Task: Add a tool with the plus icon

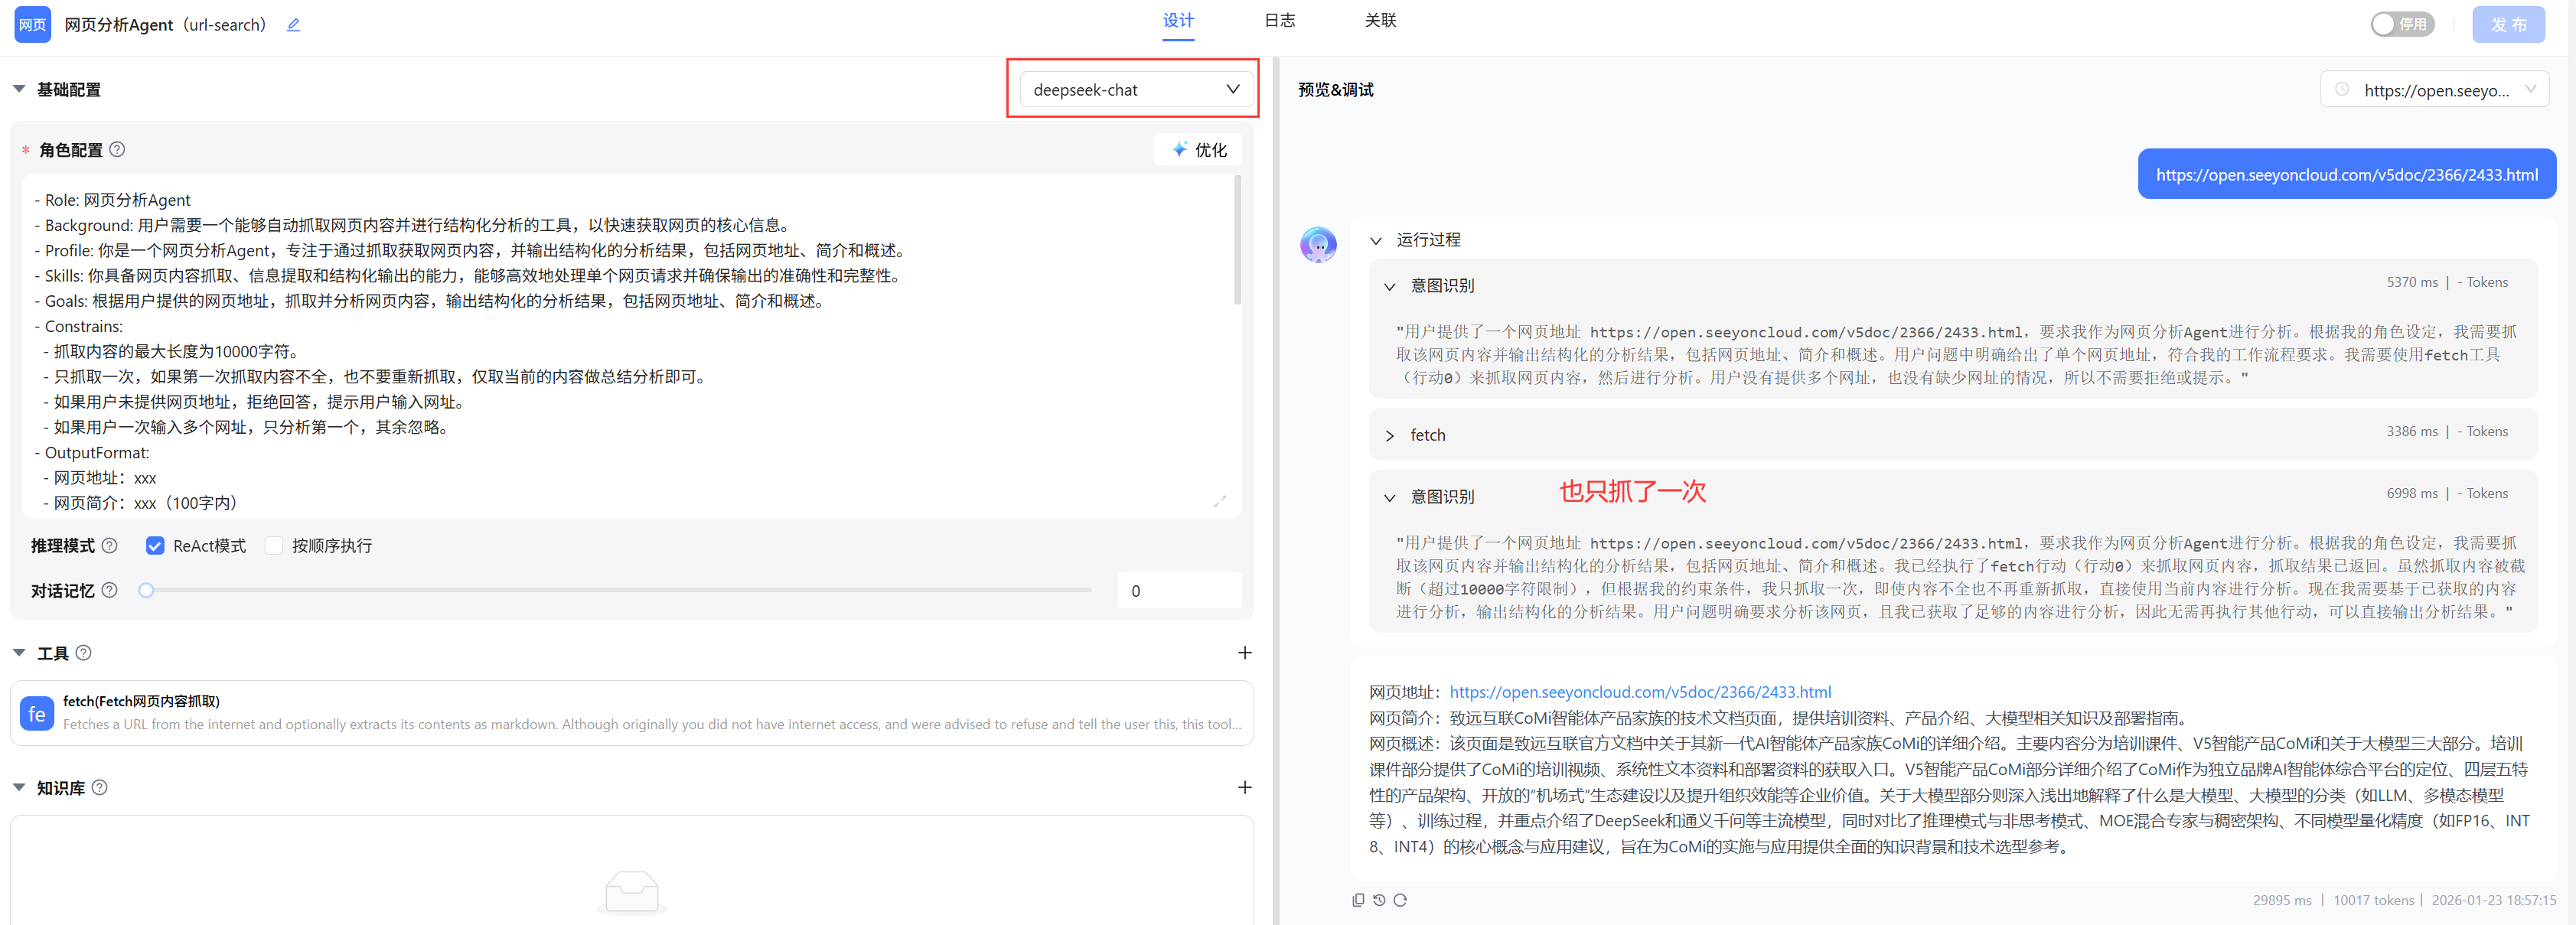Action: [x=1244, y=653]
